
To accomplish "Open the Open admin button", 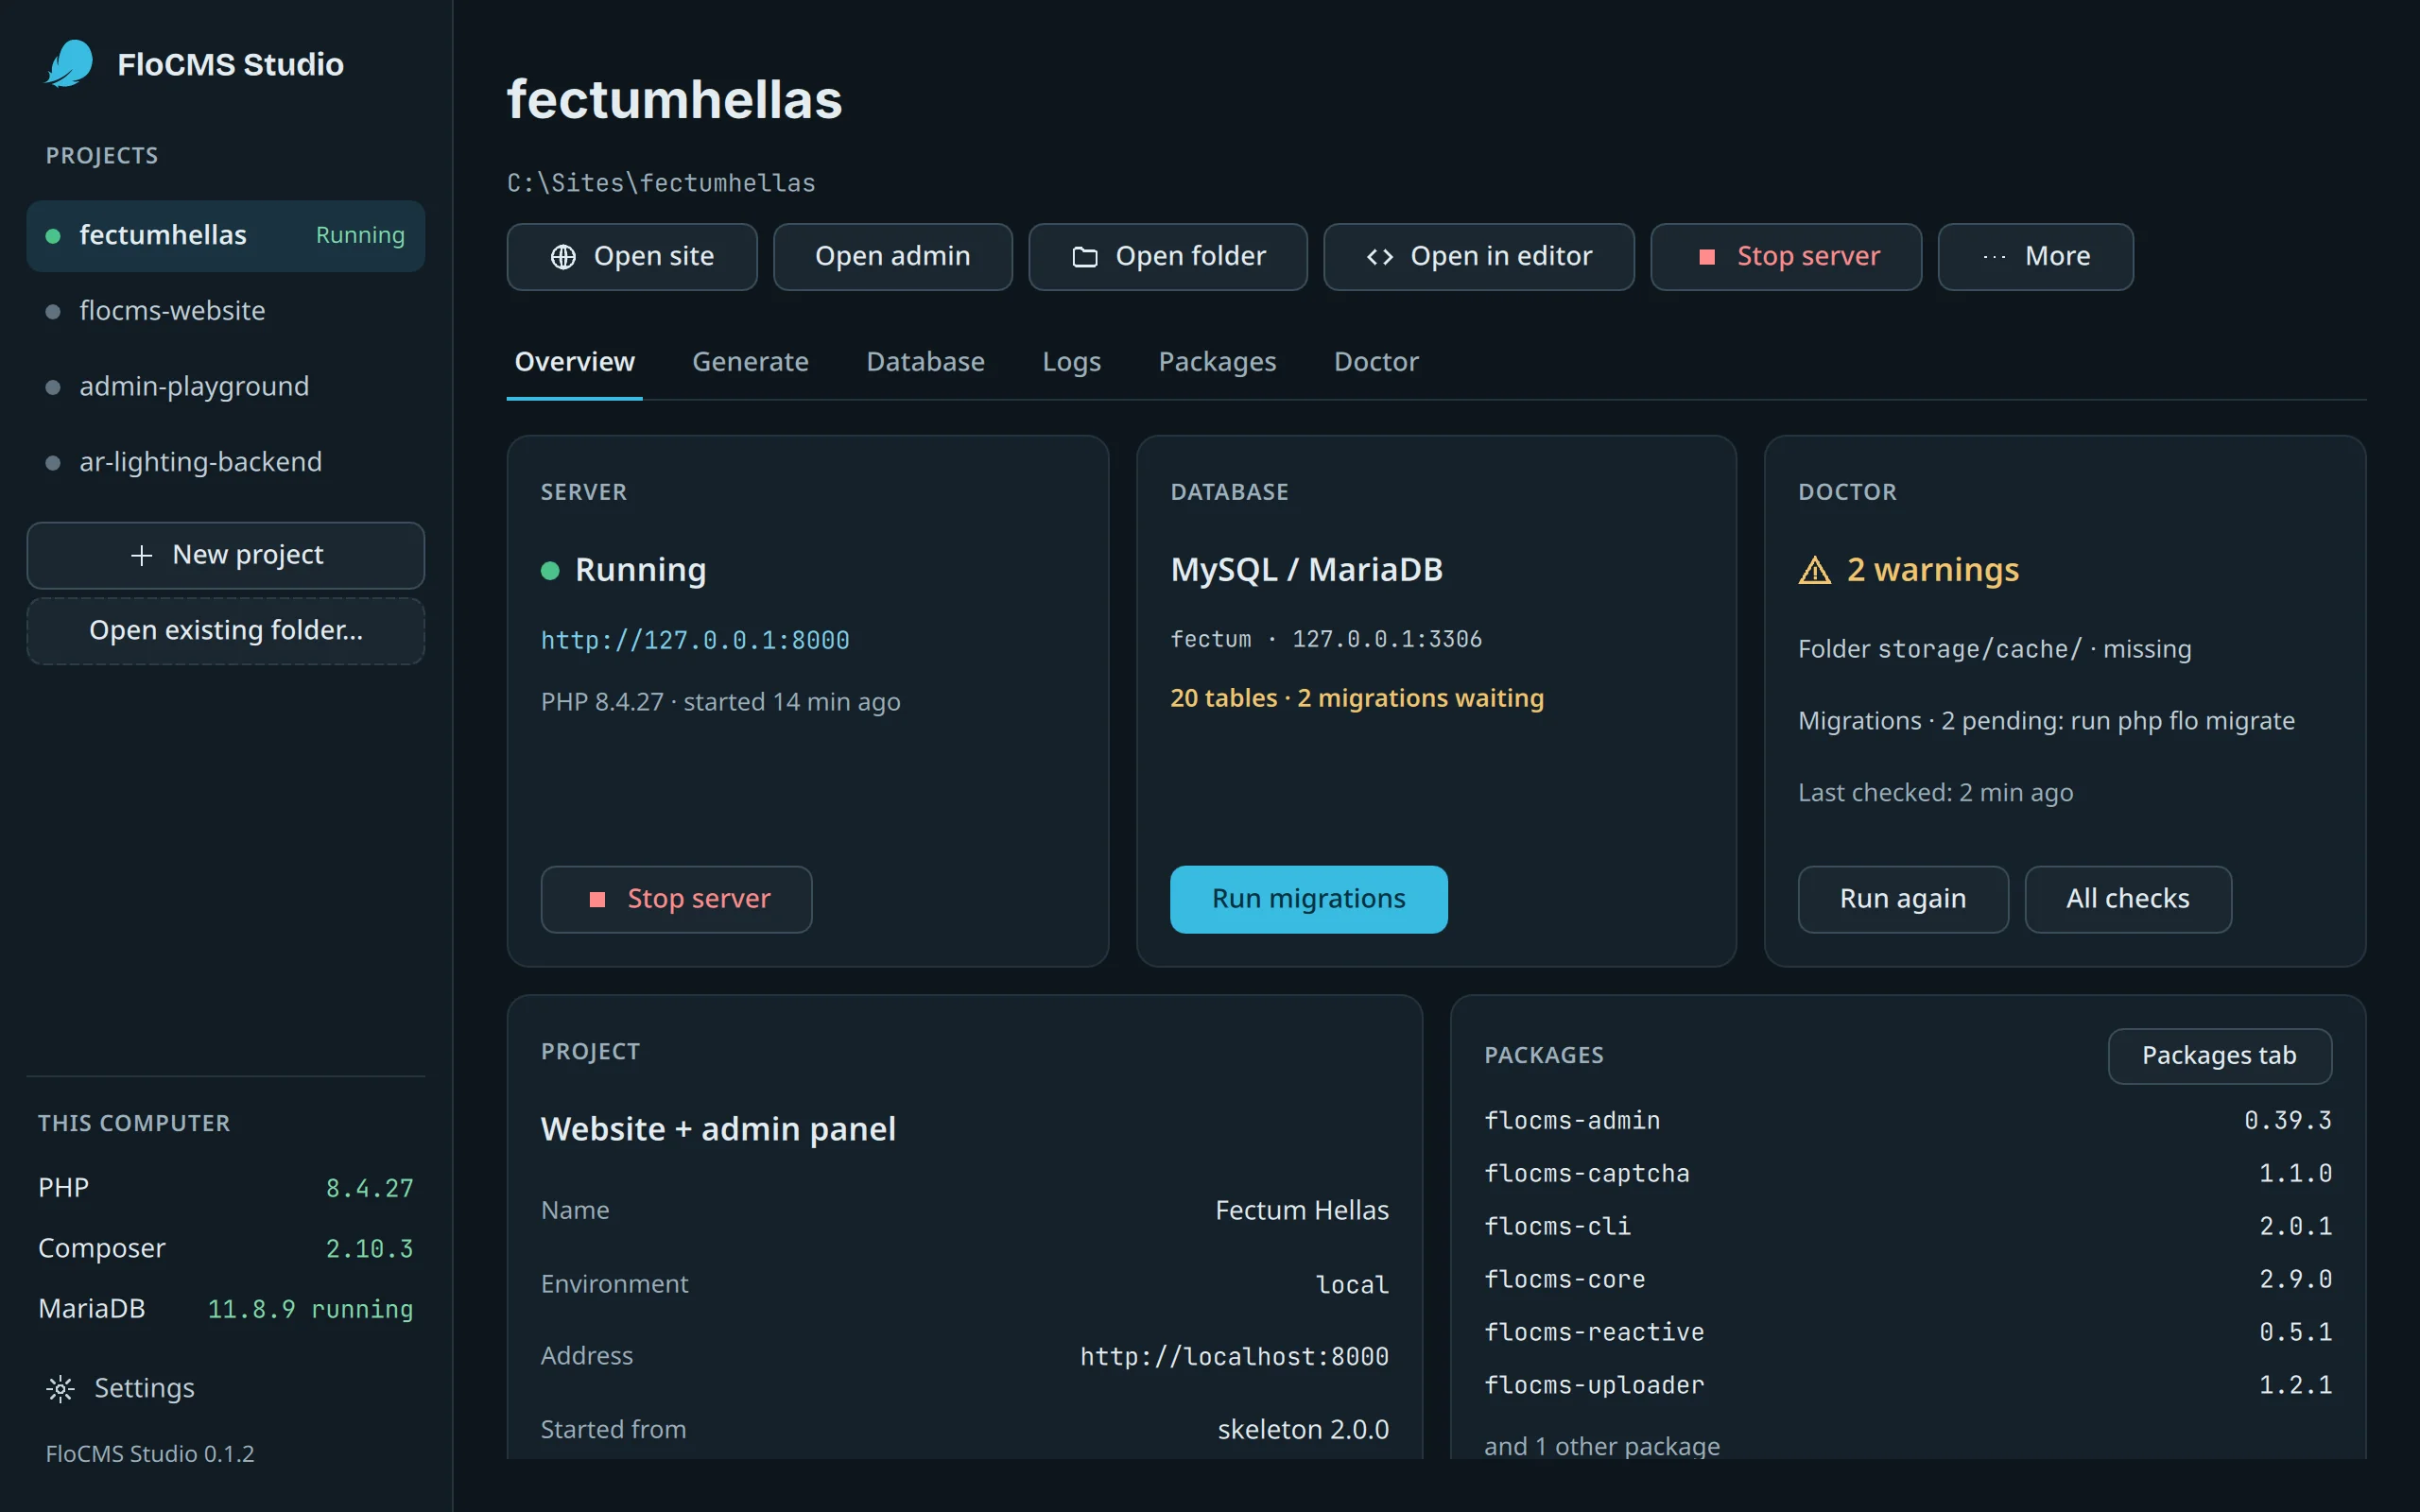I will click(893, 257).
